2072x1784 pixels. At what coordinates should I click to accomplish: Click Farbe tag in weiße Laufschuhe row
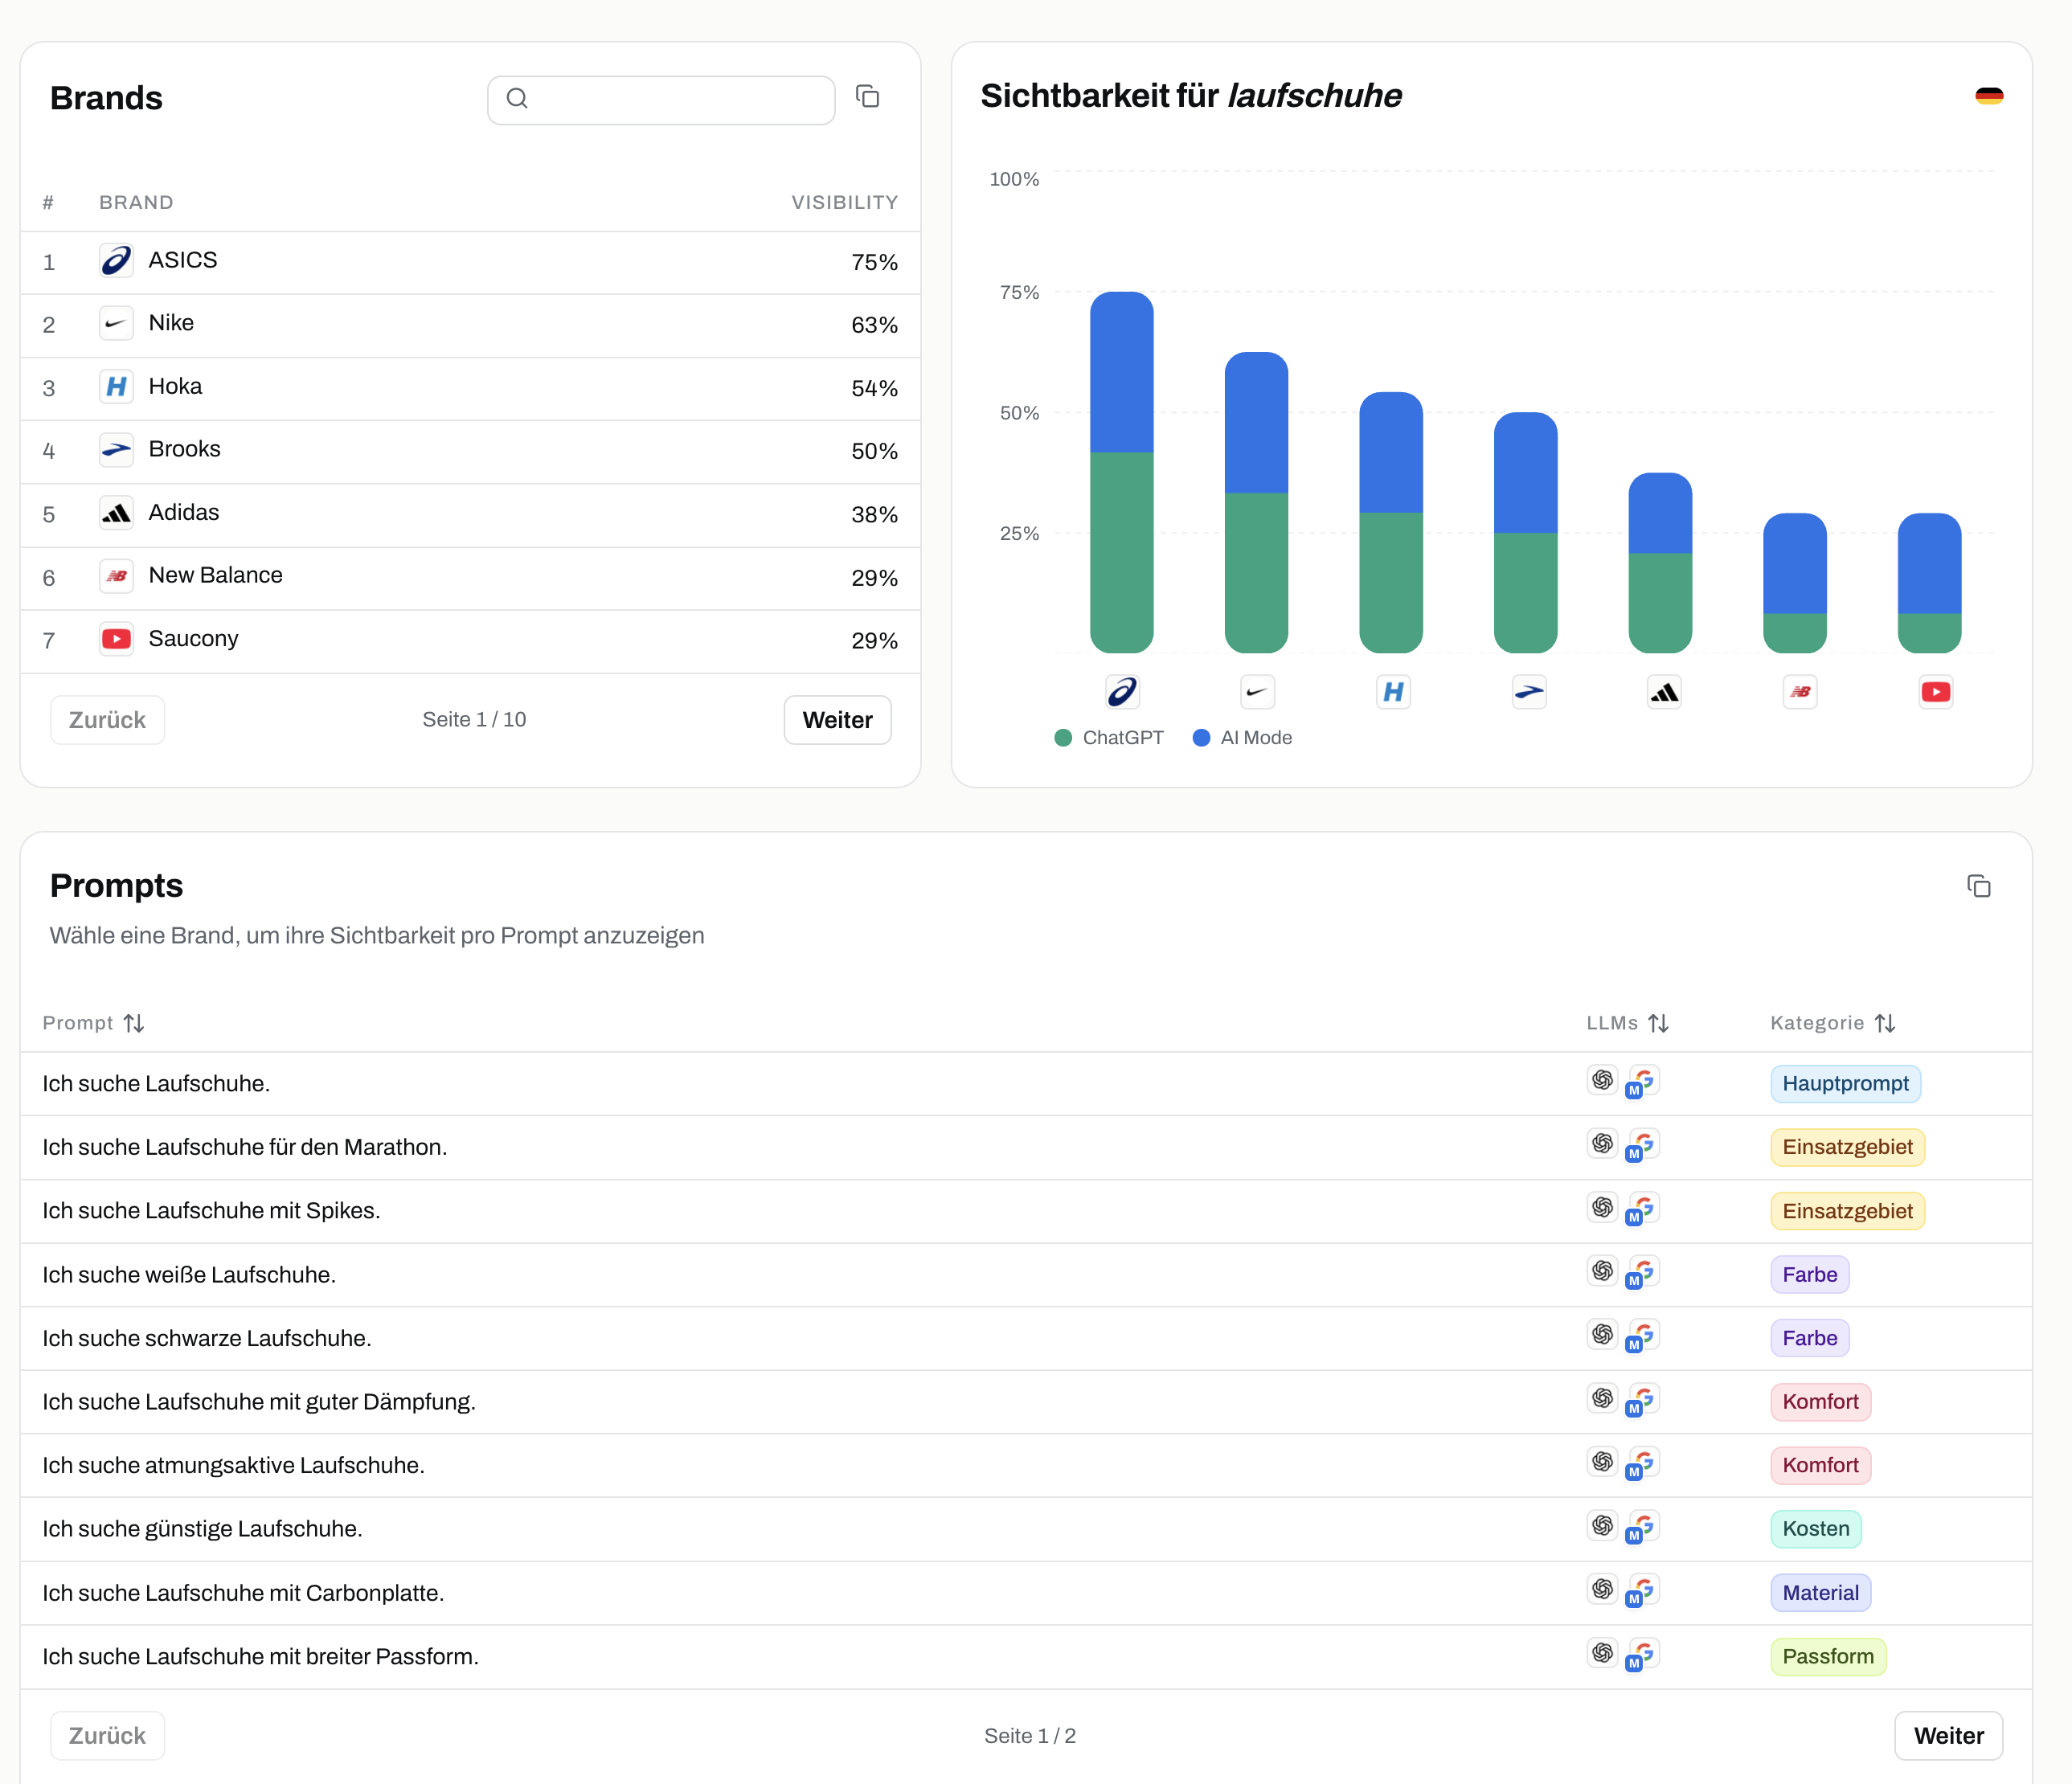(1809, 1275)
